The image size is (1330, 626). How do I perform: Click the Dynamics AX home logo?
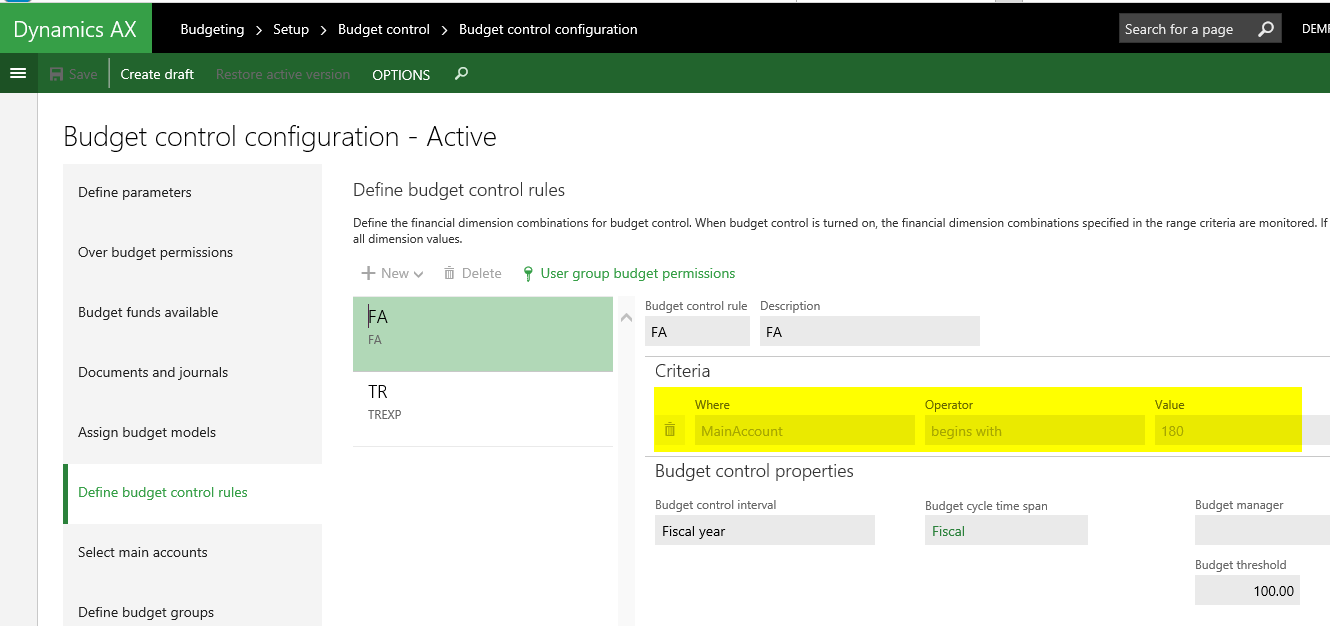coord(75,29)
